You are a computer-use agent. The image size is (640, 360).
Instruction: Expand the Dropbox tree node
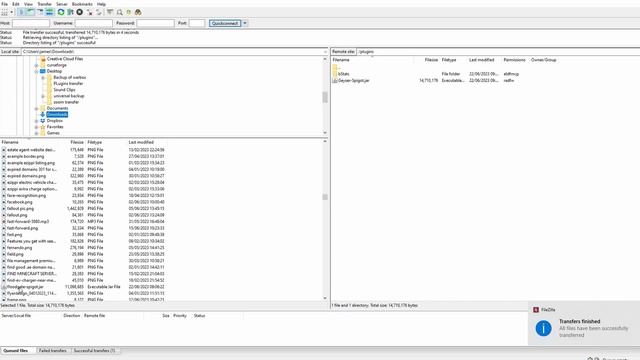pos(36,121)
